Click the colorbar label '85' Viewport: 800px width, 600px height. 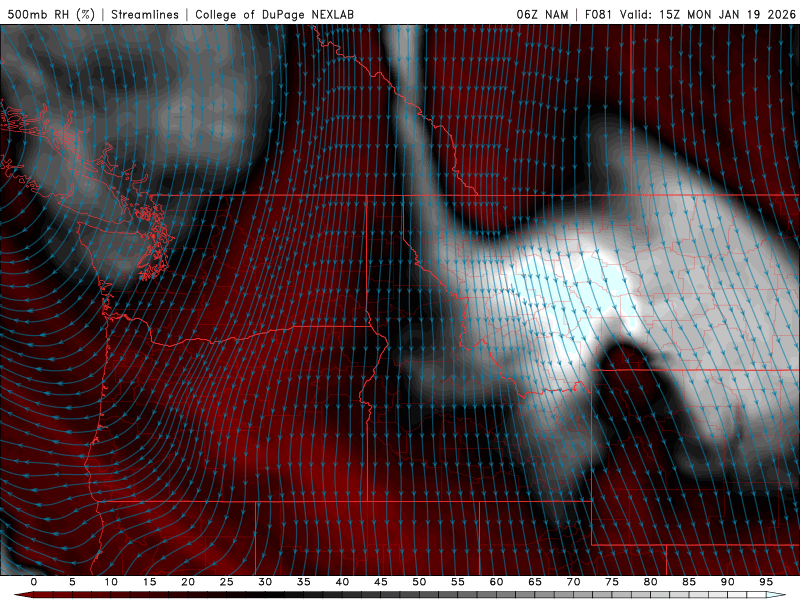tap(689, 582)
